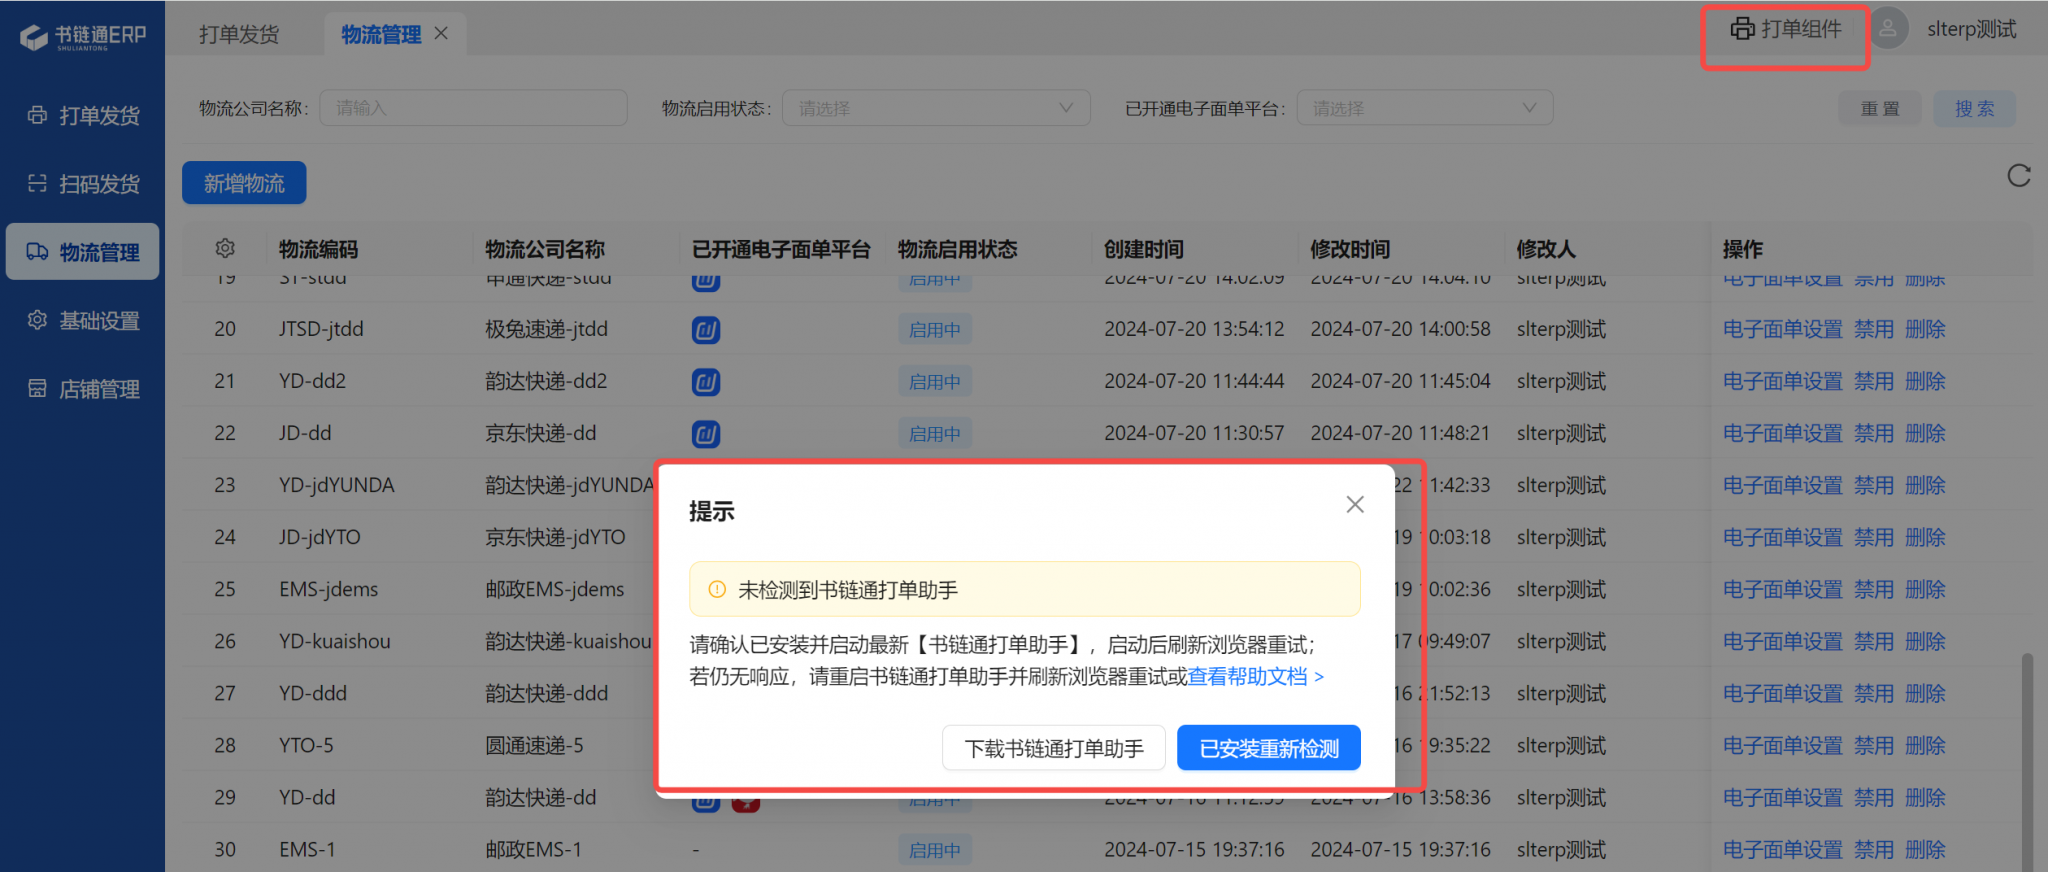Click the 扫码发货 sidebar icon
This screenshot has width=2048, height=872.
pyautogui.click(x=37, y=183)
